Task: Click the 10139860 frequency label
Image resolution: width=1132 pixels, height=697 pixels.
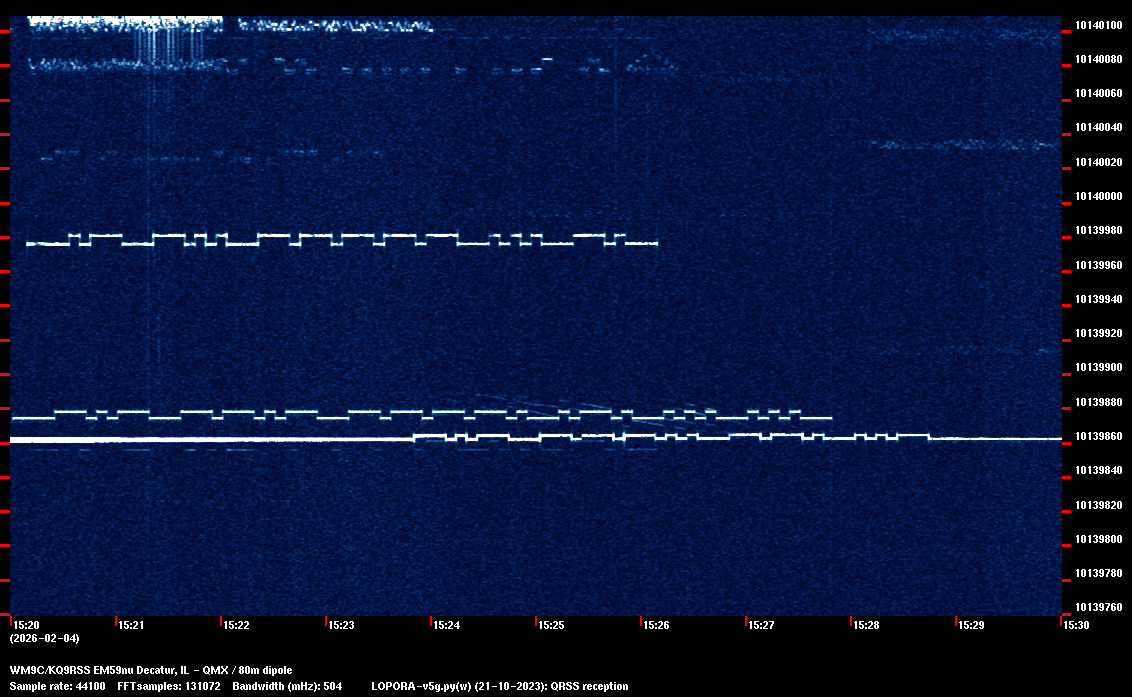Action: pos(1097,436)
